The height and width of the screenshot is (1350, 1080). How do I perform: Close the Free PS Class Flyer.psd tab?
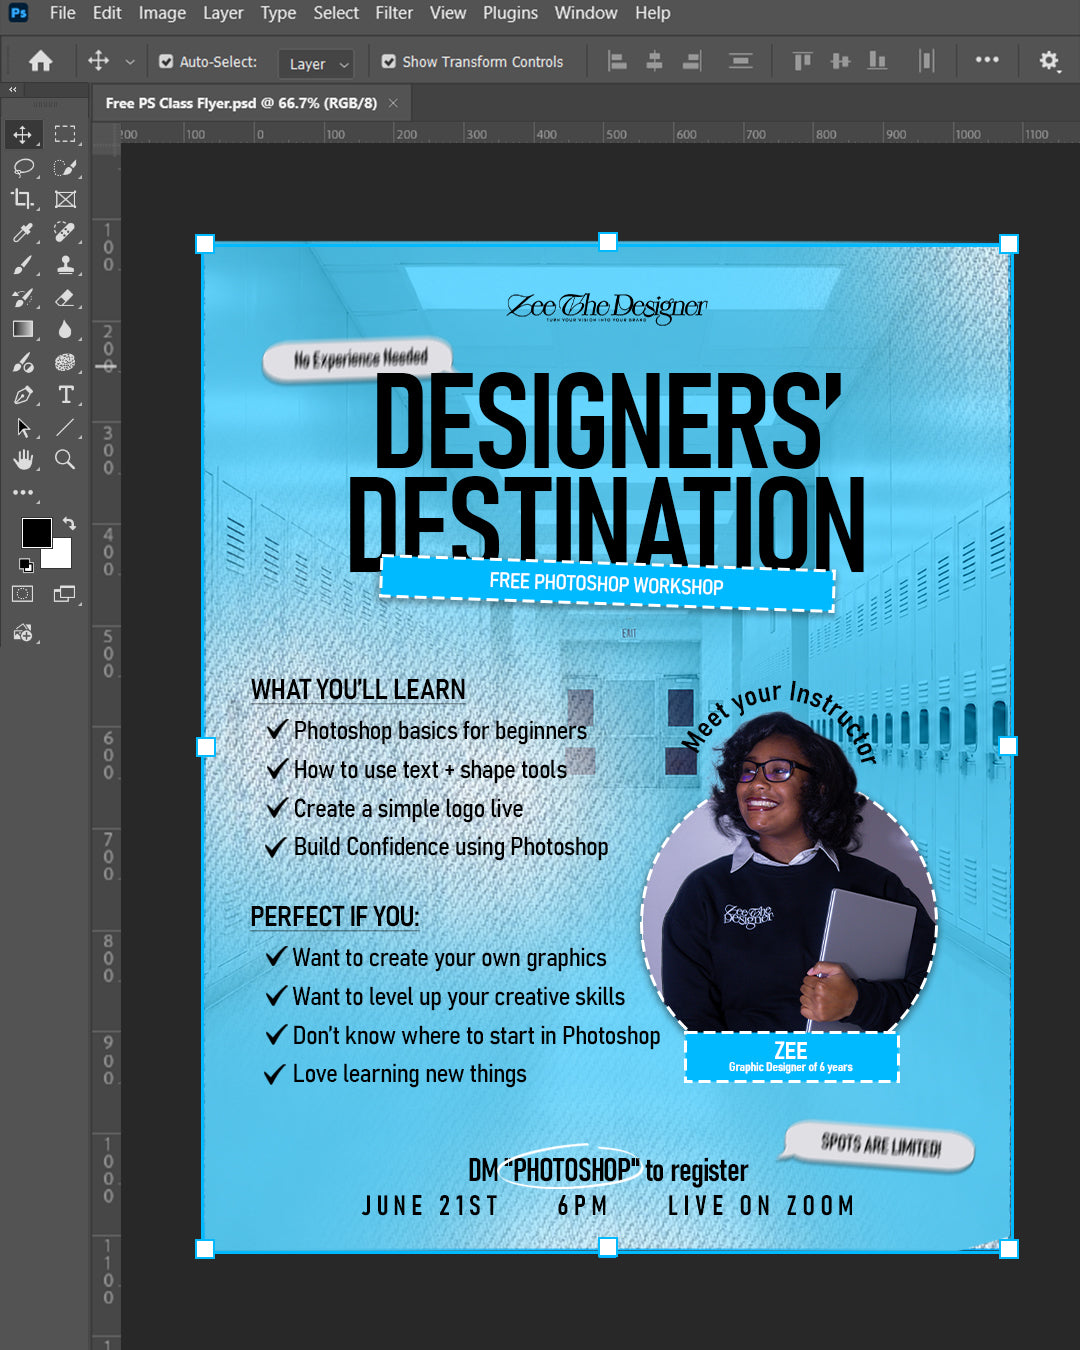point(393,103)
